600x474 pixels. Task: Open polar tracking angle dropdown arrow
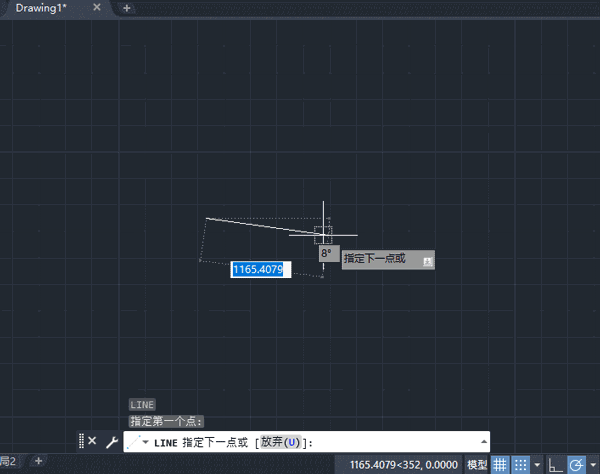coord(593,465)
